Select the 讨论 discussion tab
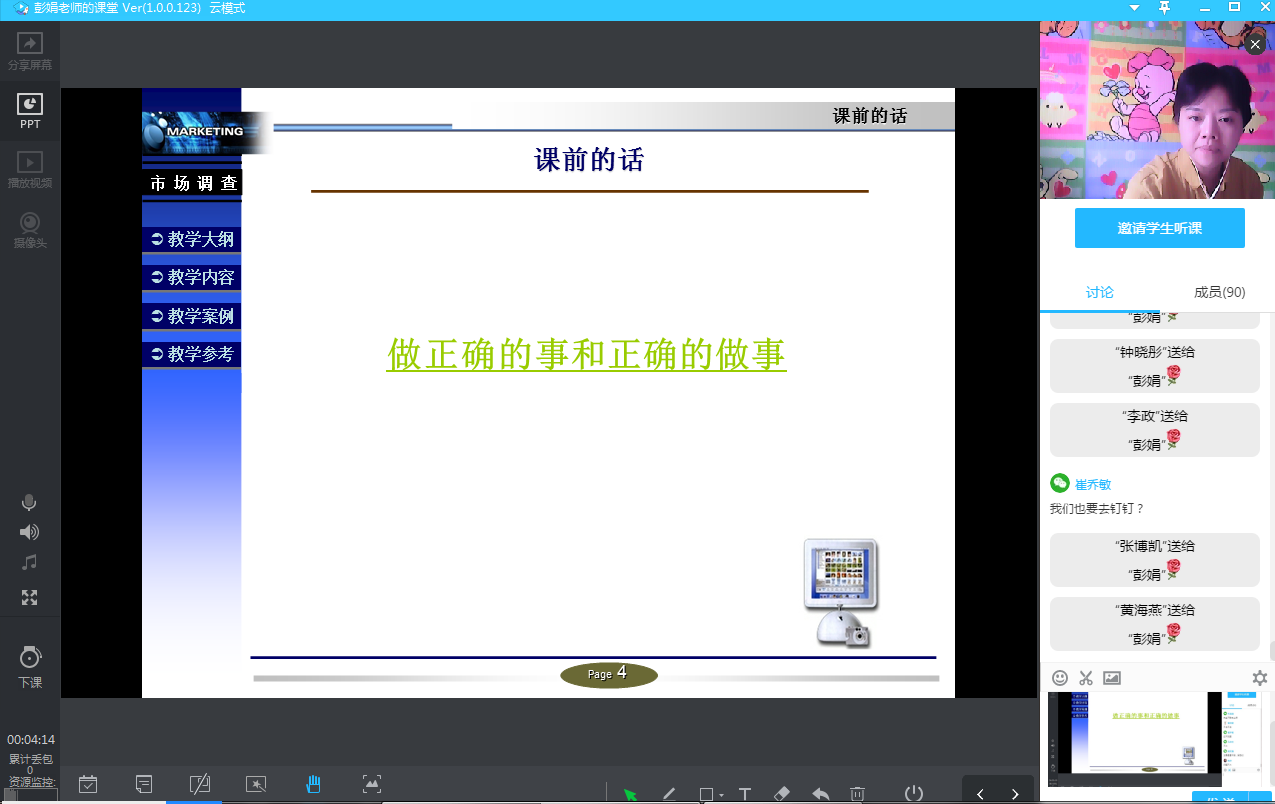Screen dimensions: 1275x804 coord(1099,292)
